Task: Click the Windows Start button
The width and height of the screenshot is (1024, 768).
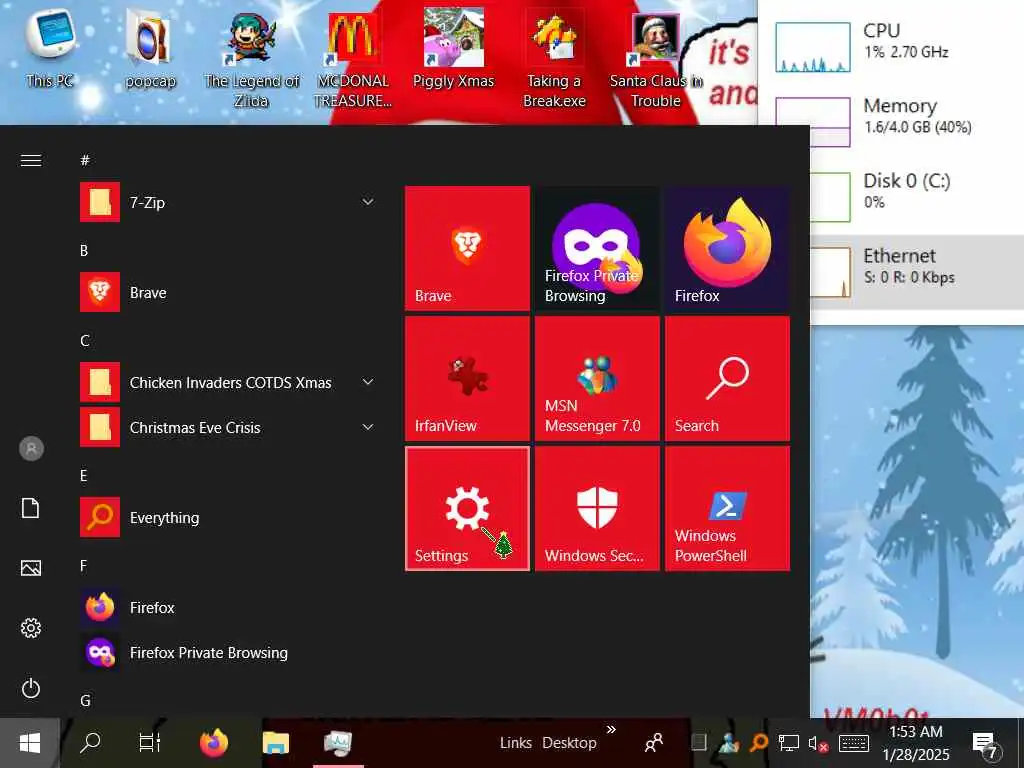Action: pyautogui.click(x=30, y=743)
